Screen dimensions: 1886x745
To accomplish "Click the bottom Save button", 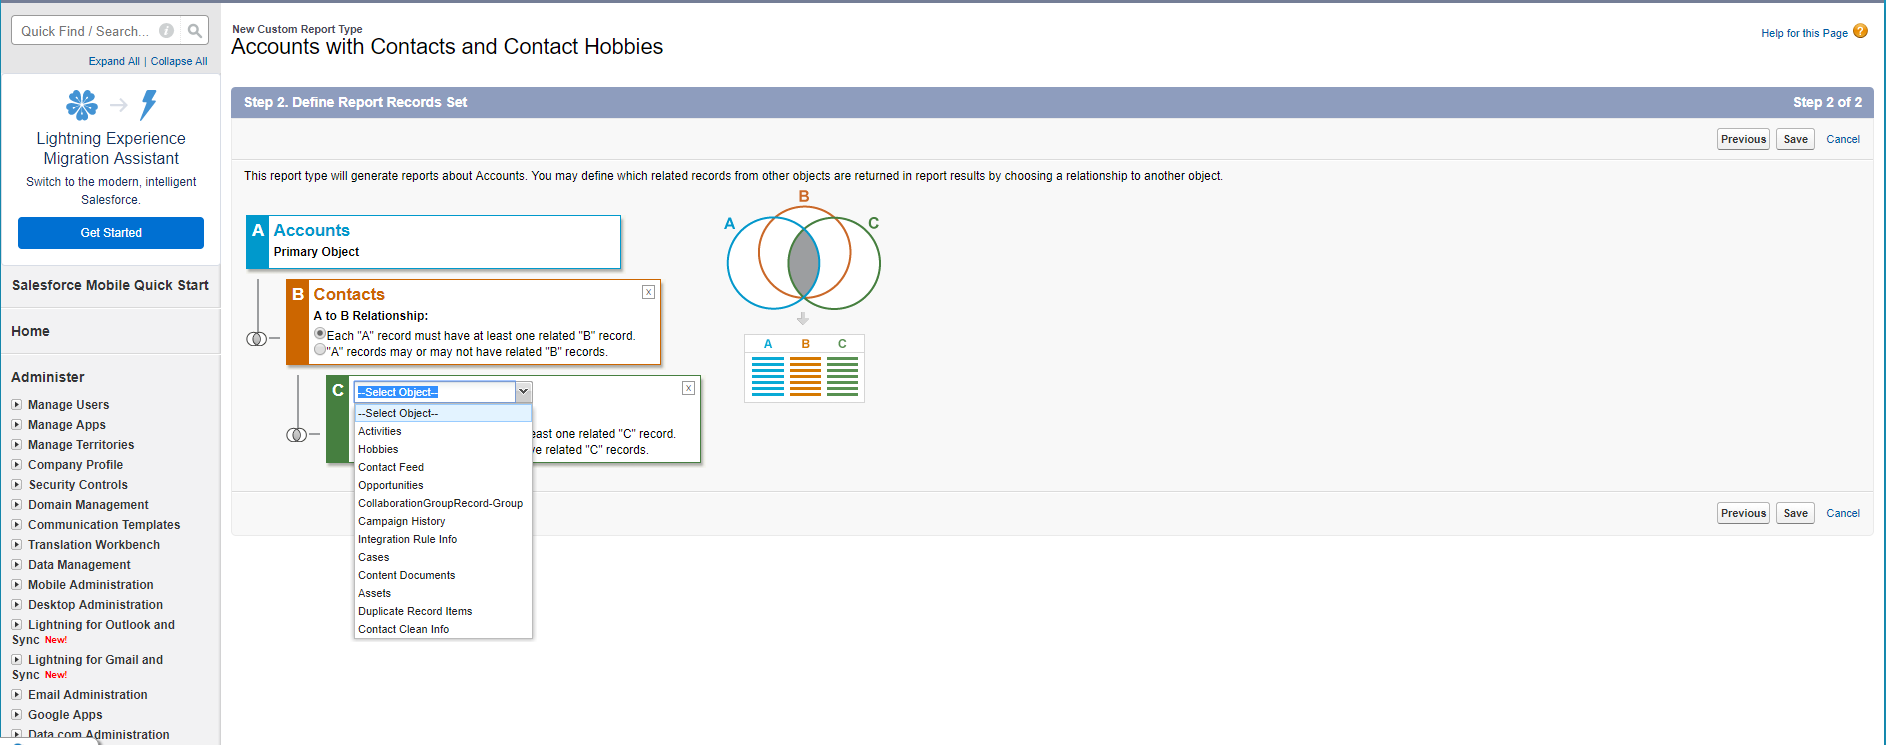I will pos(1795,513).
